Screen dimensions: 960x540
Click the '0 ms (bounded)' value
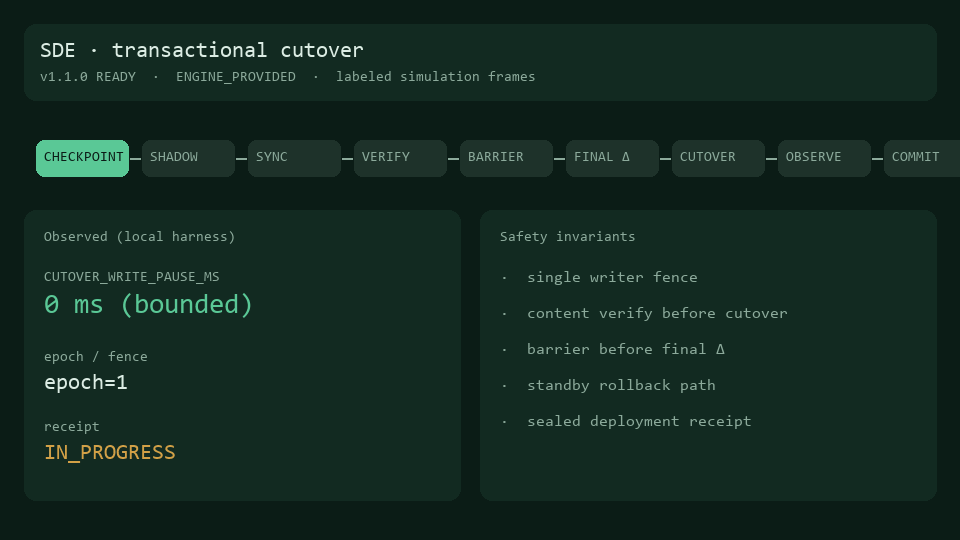pos(148,304)
